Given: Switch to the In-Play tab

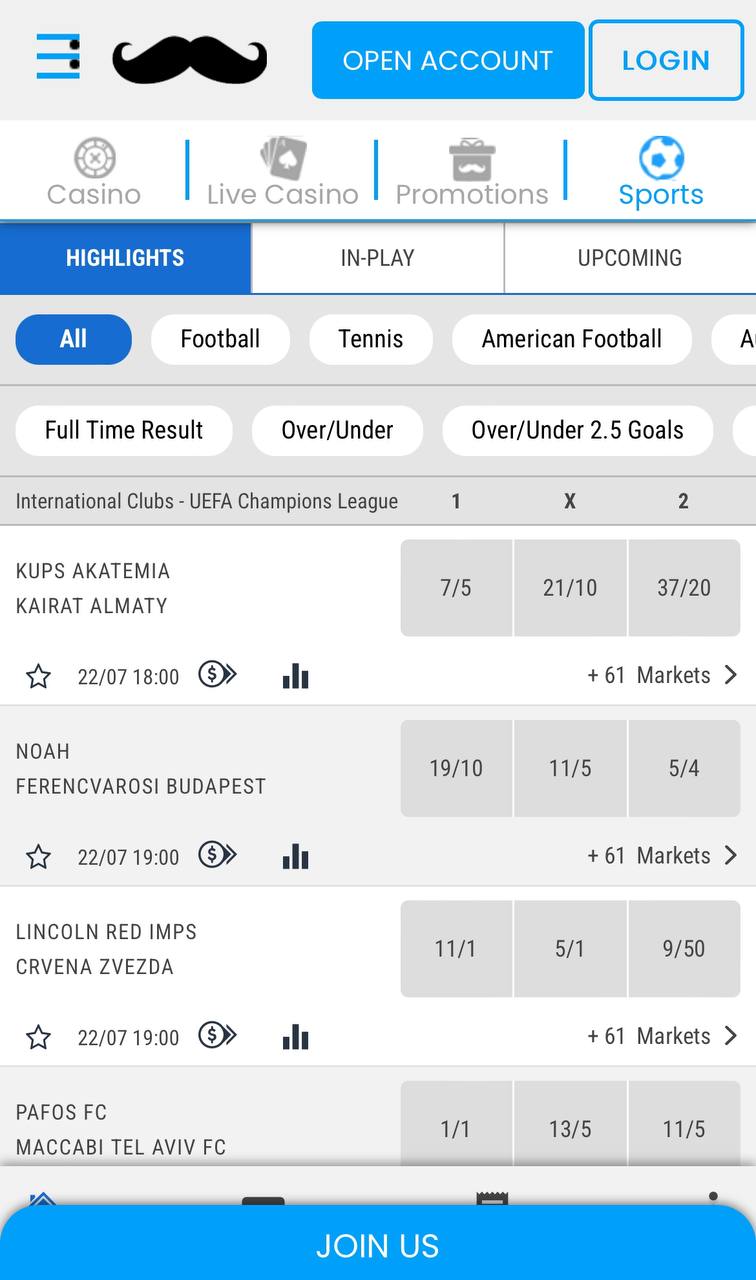Looking at the screenshot, I should point(377,258).
